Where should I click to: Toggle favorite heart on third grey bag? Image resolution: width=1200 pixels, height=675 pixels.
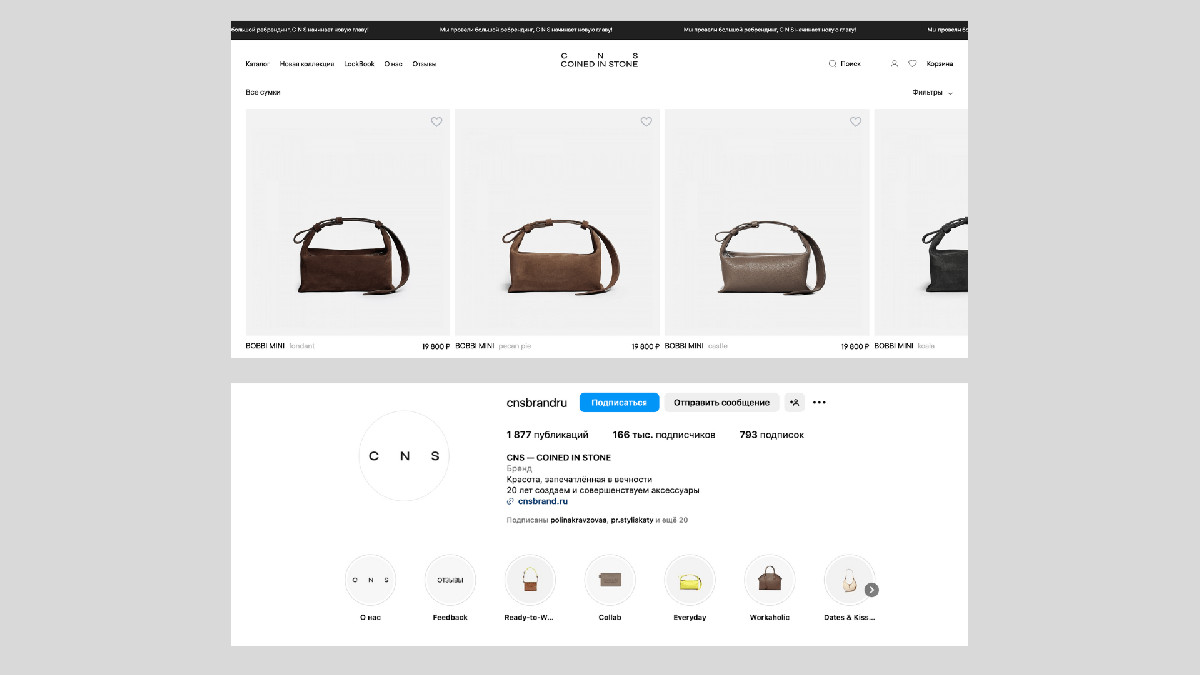[855, 122]
